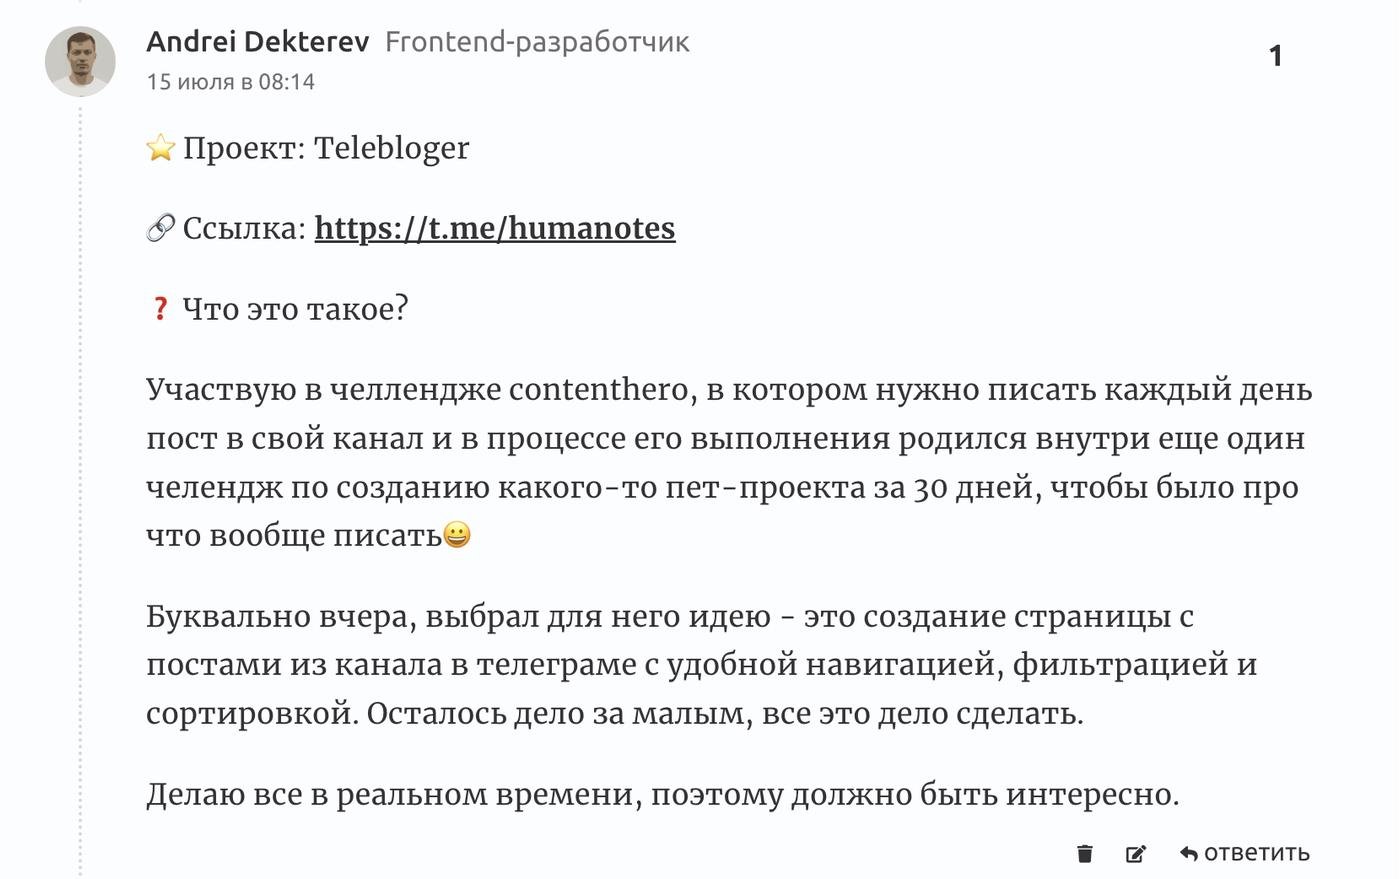This screenshot has width=1400, height=879.
Task: Expand the comment timestamp 15 июля в 08:14
Action: (231, 82)
